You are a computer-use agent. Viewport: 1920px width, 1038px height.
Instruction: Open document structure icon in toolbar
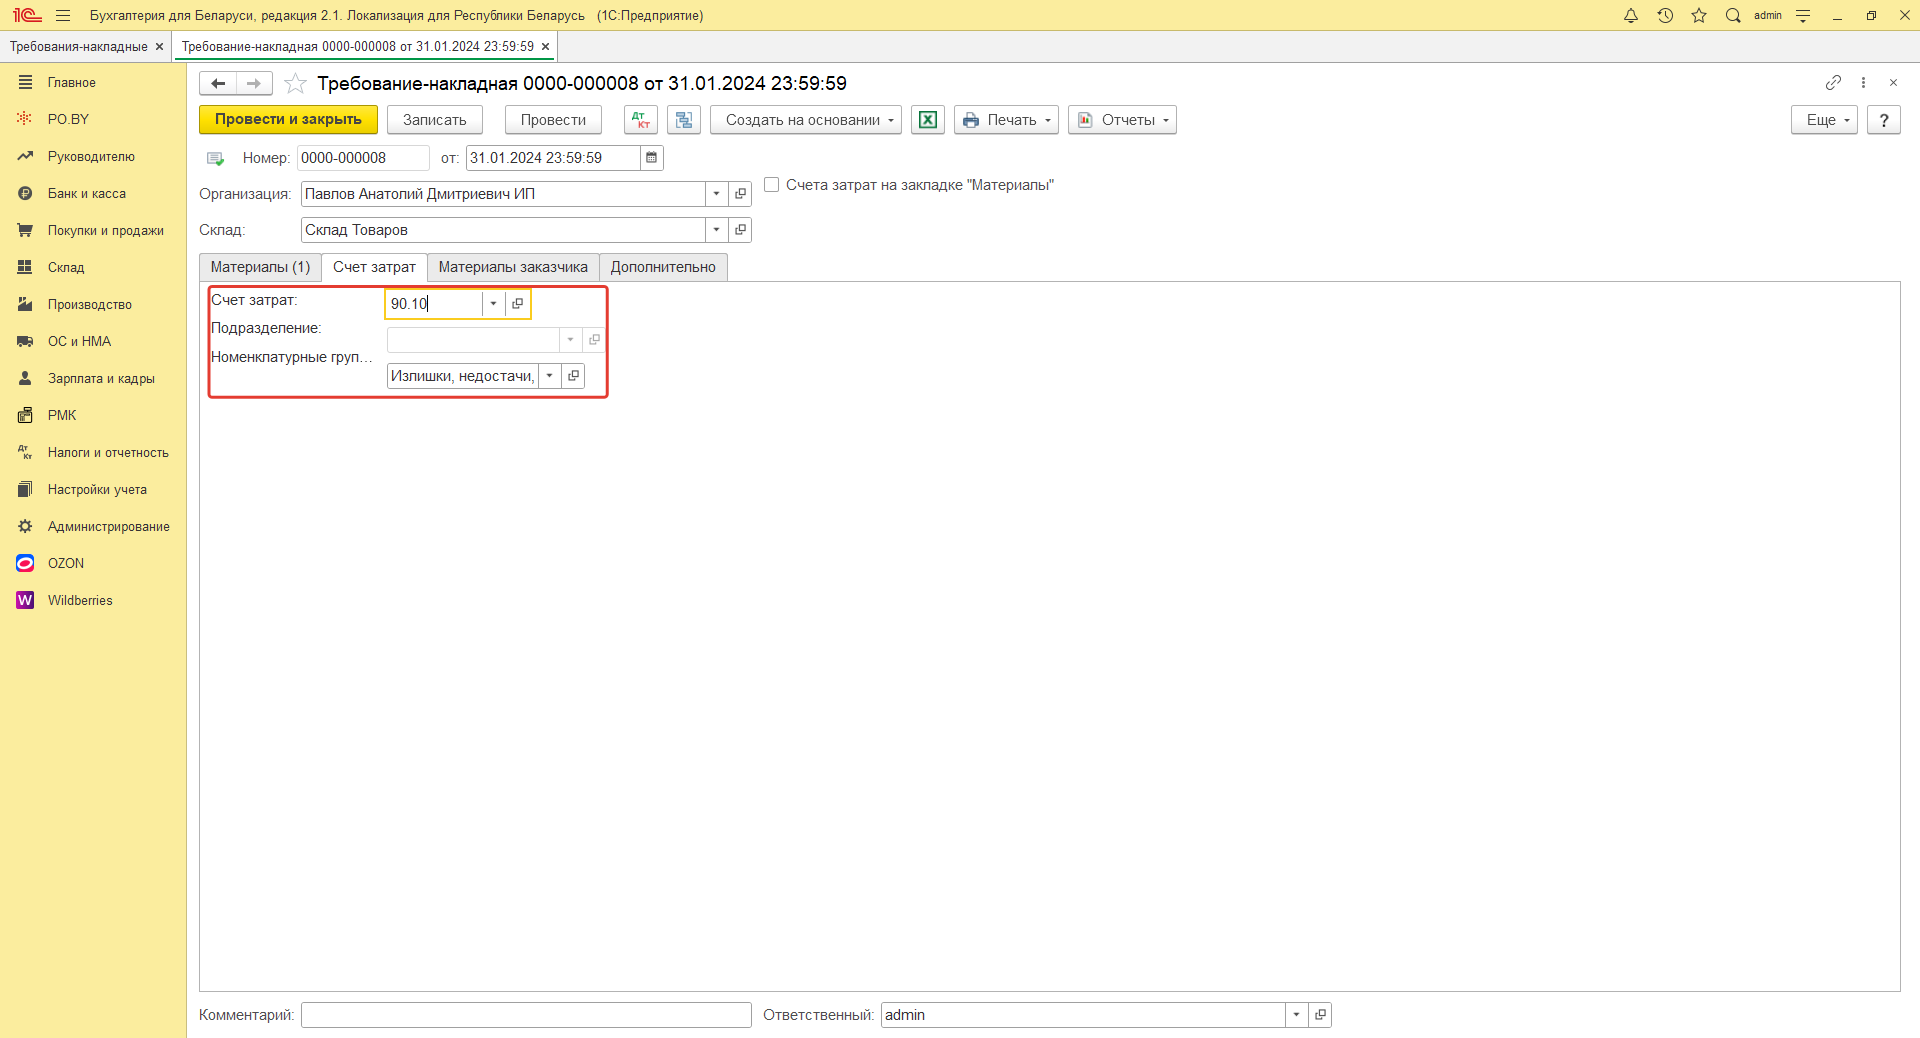(x=684, y=120)
